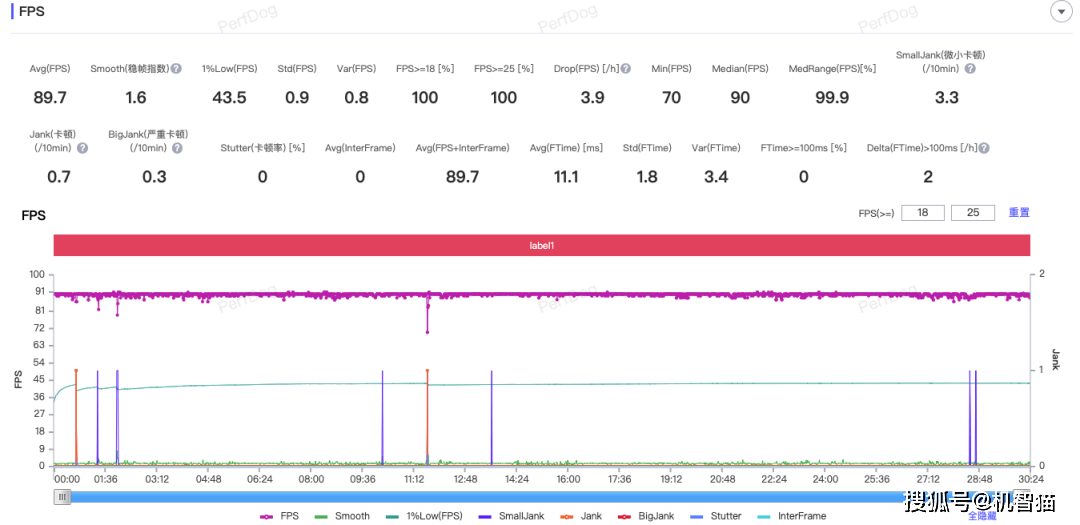Image resolution: width=1080 pixels, height=525 pixels.
Task: Click the timeline range slider handle
Action: pos(62,496)
